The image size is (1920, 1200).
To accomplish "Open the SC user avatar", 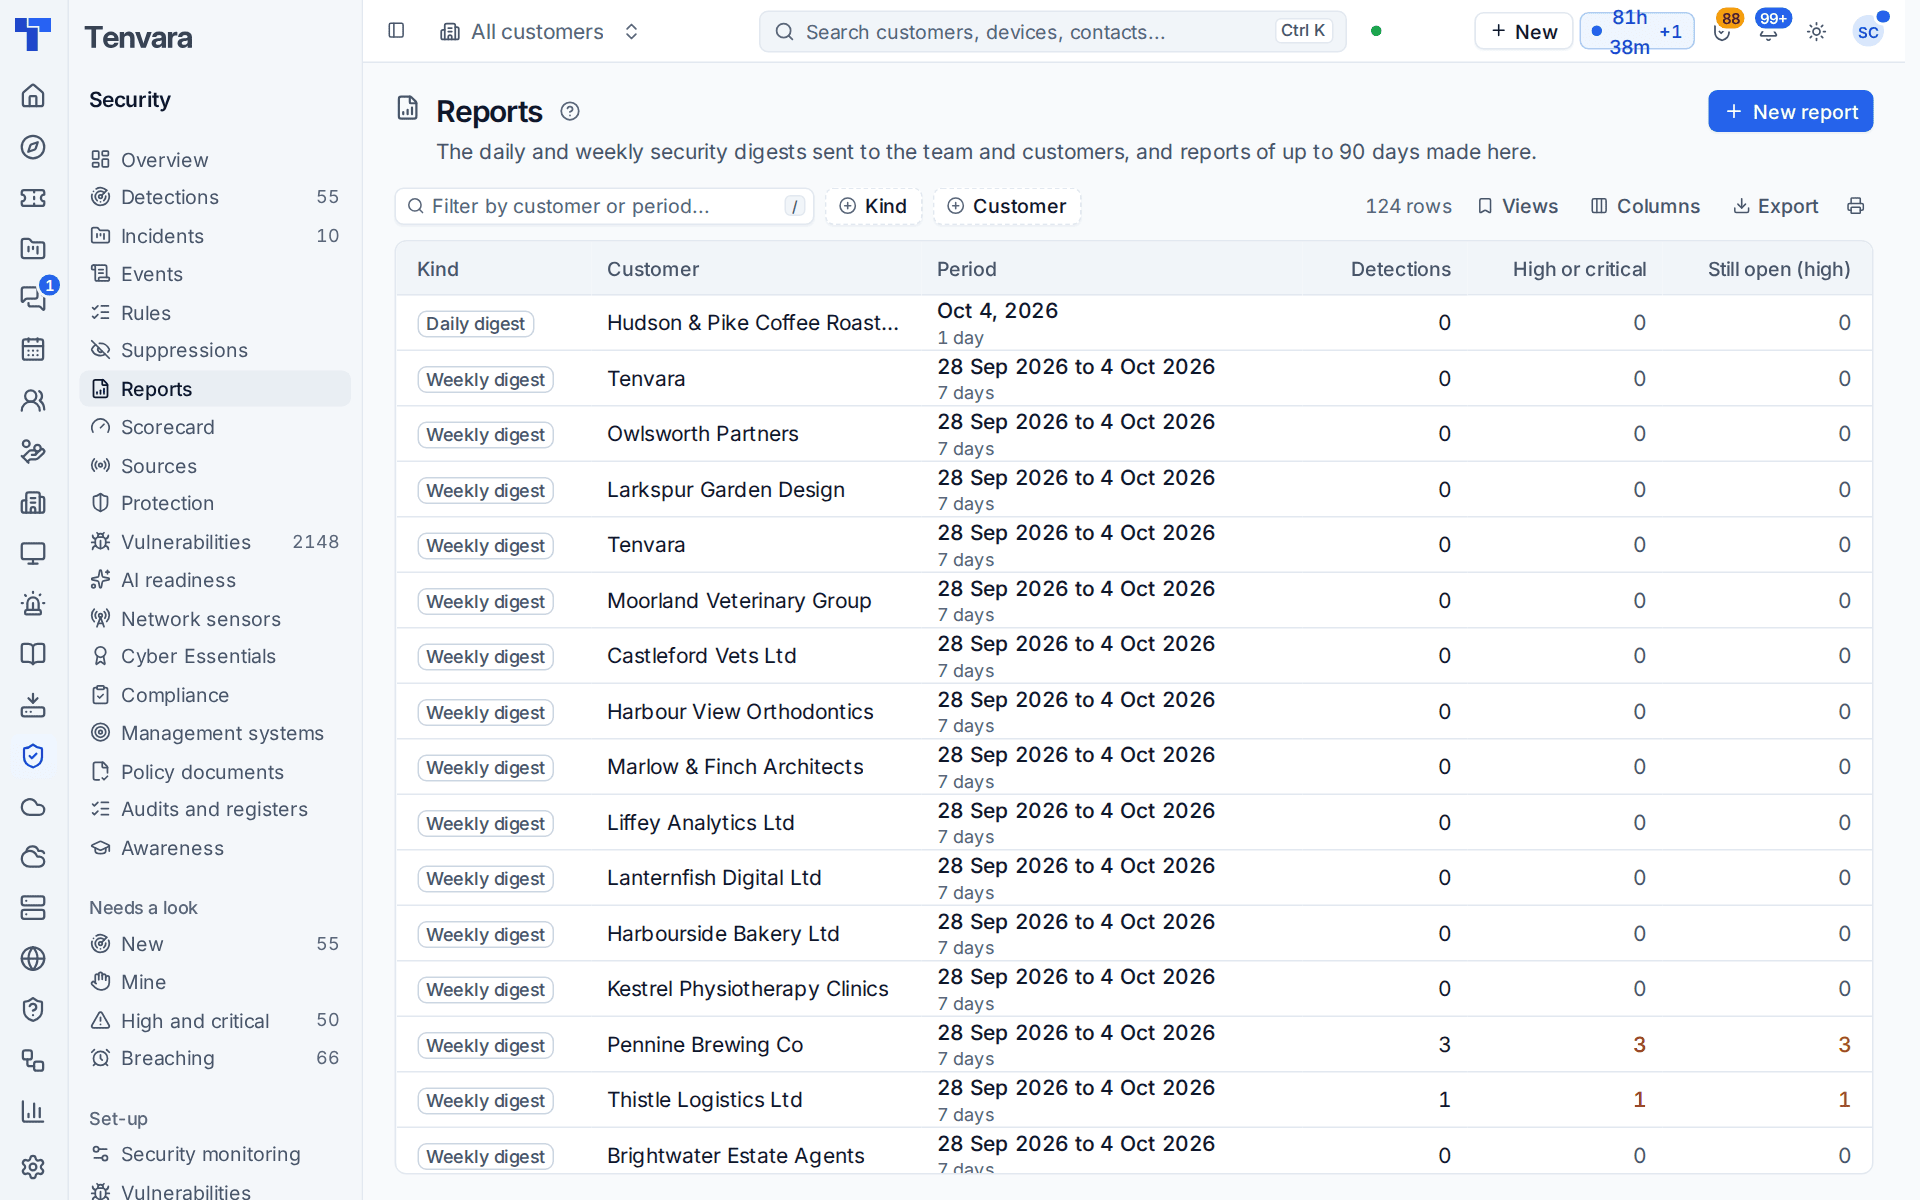I will pos(1868,32).
